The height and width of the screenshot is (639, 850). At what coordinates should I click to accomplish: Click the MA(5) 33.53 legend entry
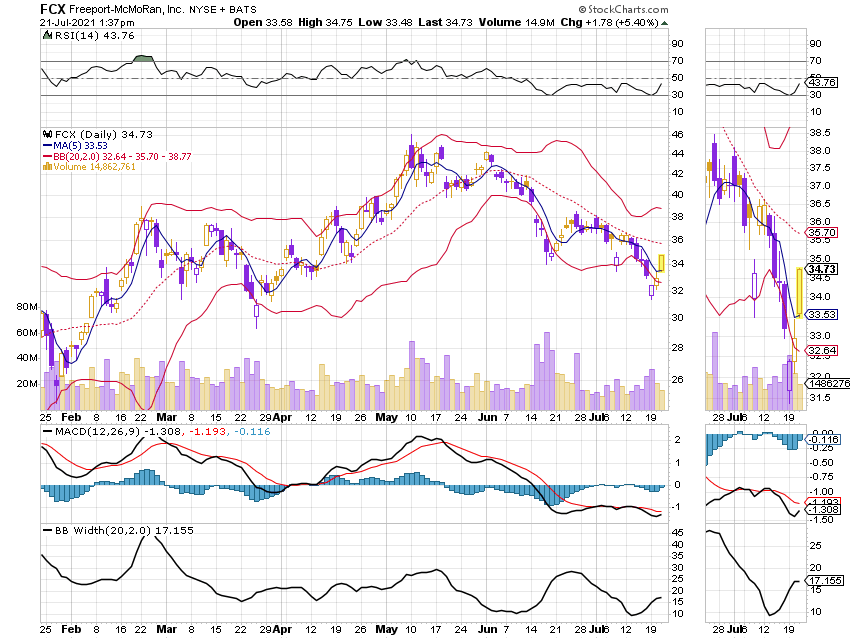[75, 146]
